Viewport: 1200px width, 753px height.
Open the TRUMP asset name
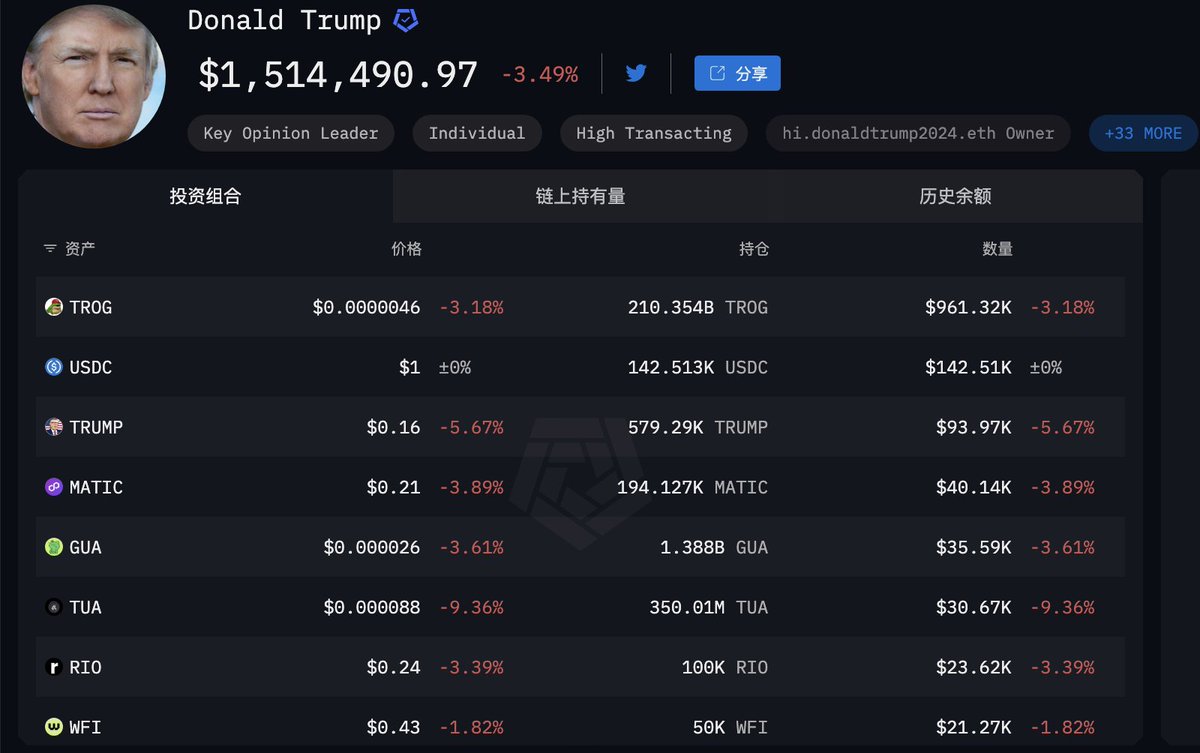96,427
